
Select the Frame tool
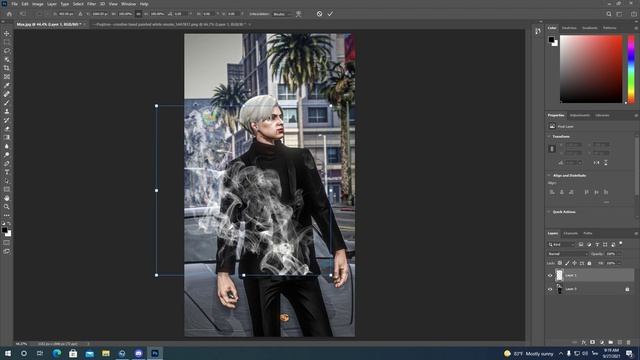click(x=7, y=77)
